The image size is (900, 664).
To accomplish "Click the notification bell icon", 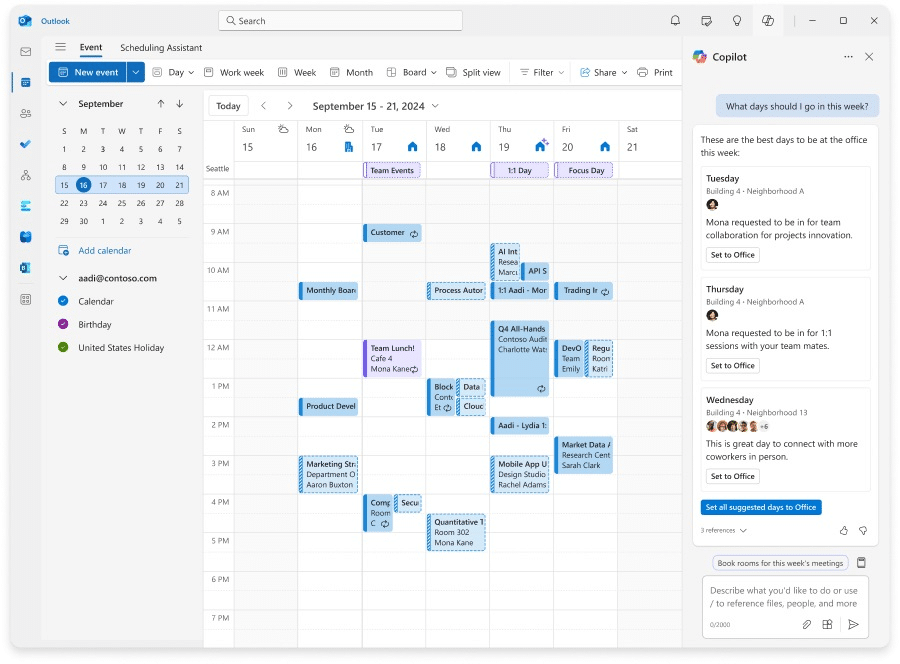I will click(675, 20).
